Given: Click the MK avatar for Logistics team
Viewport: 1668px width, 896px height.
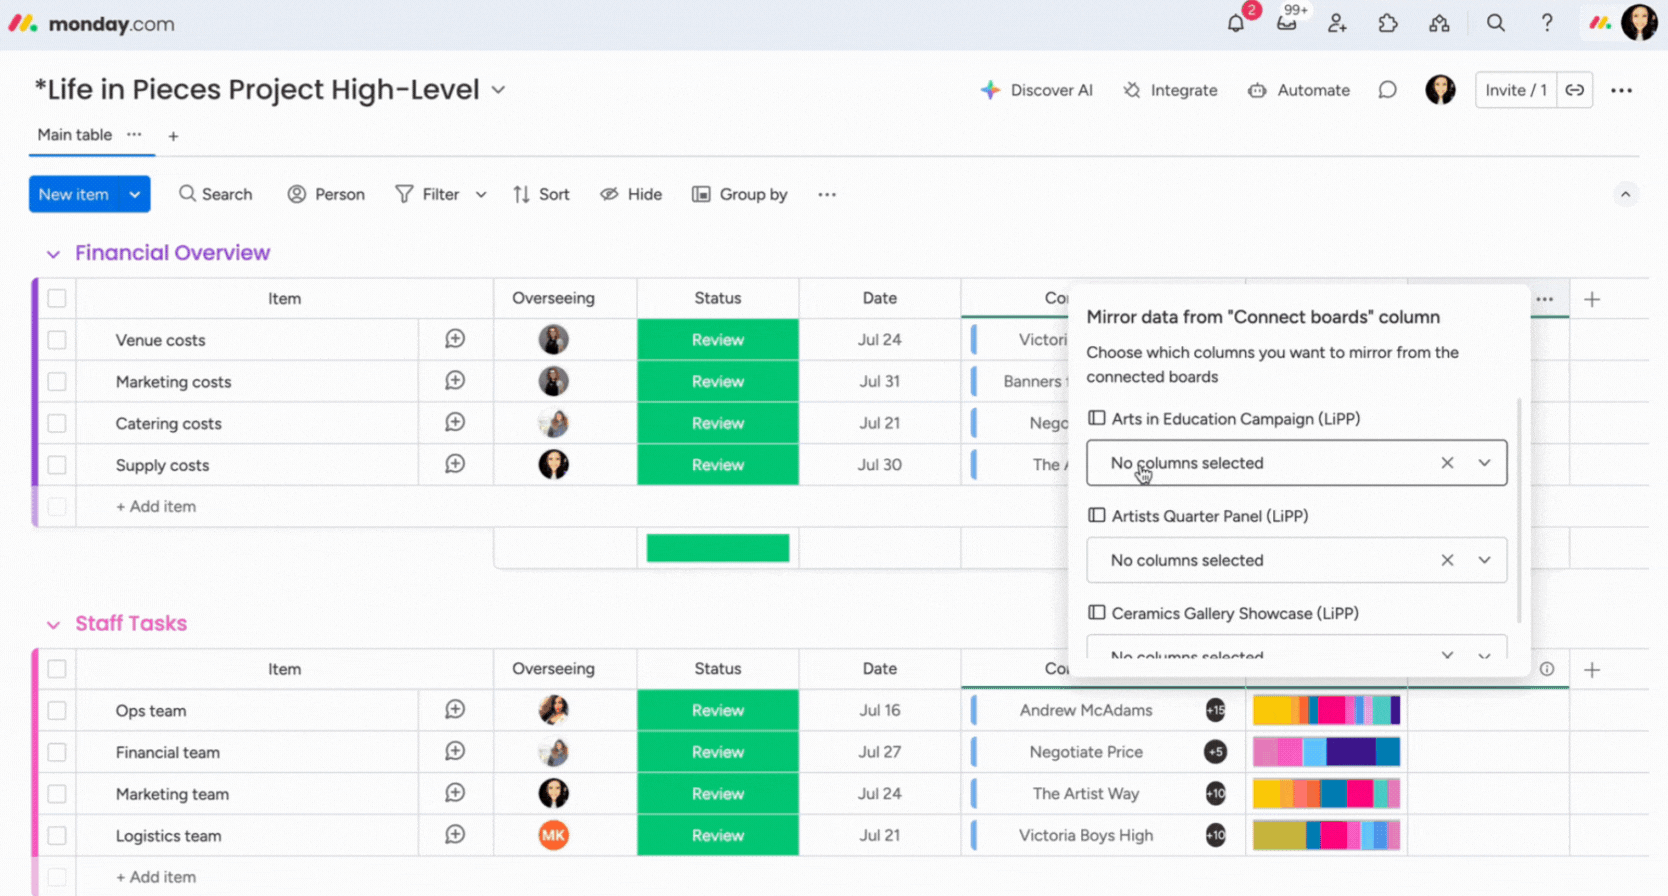Looking at the screenshot, I should click(x=553, y=835).
